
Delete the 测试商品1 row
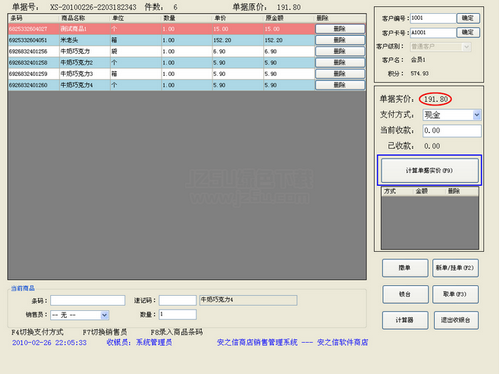pyautogui.click(x=340, y=29)
